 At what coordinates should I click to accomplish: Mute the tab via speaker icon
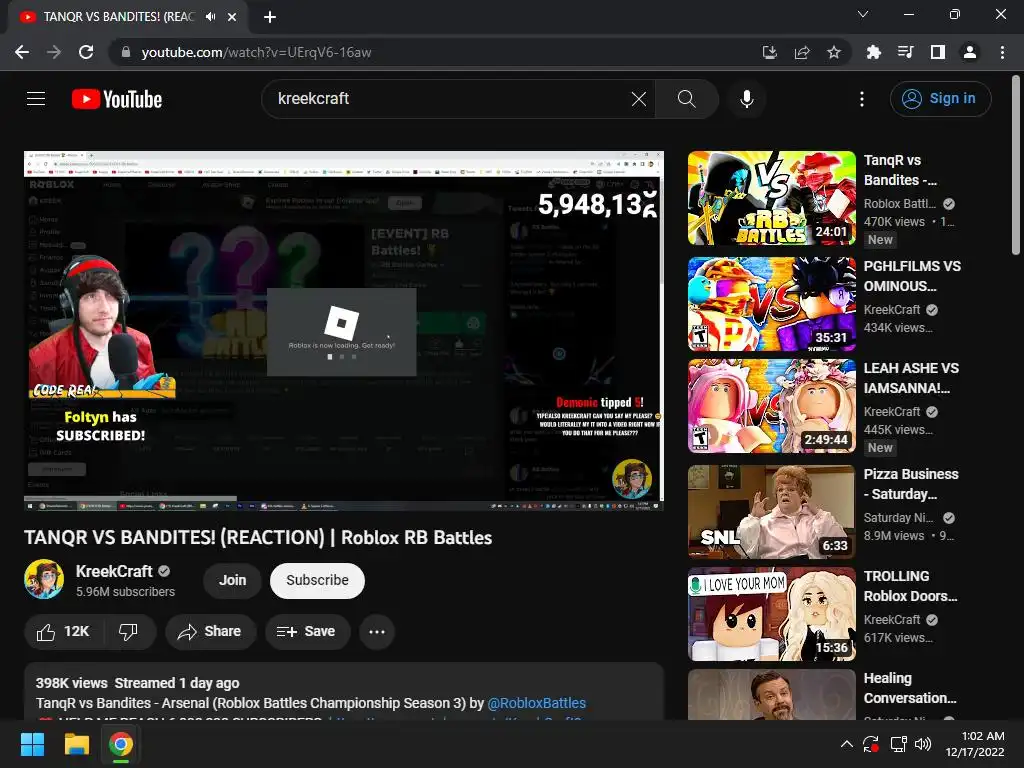click(210, 17)
